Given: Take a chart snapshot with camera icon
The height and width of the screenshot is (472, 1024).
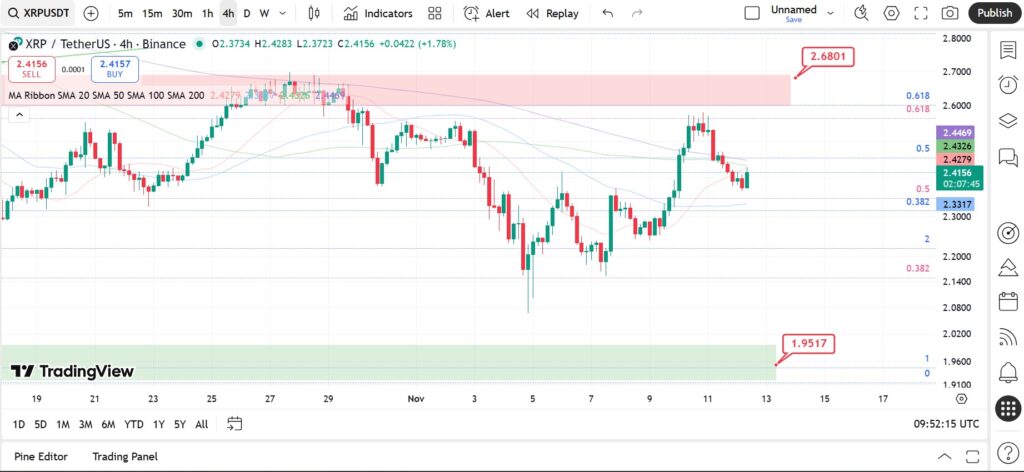Looking at the screenshot, I should (950, 13).
